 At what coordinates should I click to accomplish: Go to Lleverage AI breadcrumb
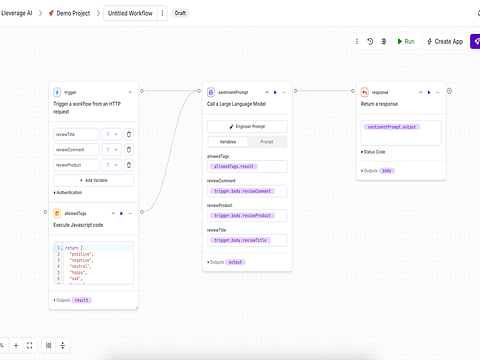click(17, 13)
